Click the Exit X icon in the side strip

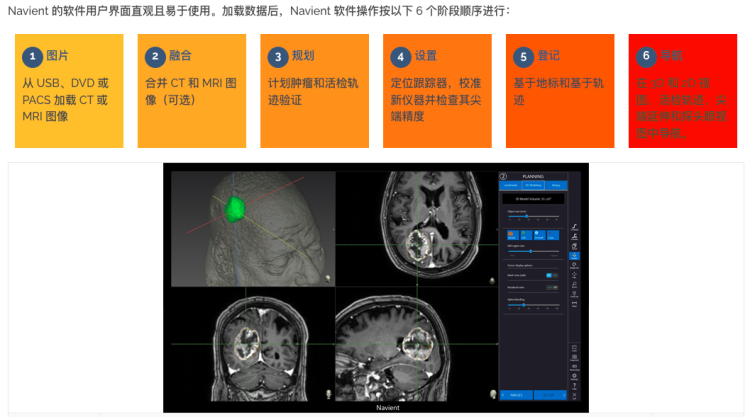coord(574,395)
